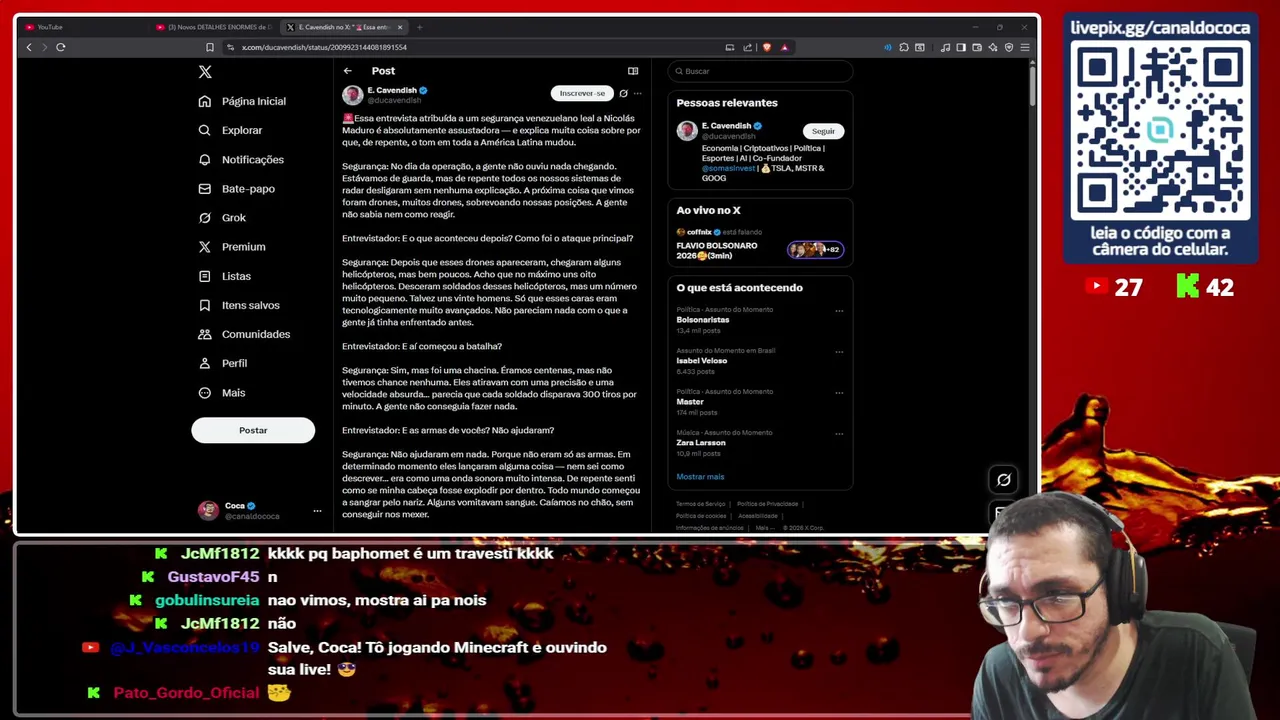Toggle reading view icon beside Post header
Viewport: 1280px width, 720px height.
coord(633,71)
